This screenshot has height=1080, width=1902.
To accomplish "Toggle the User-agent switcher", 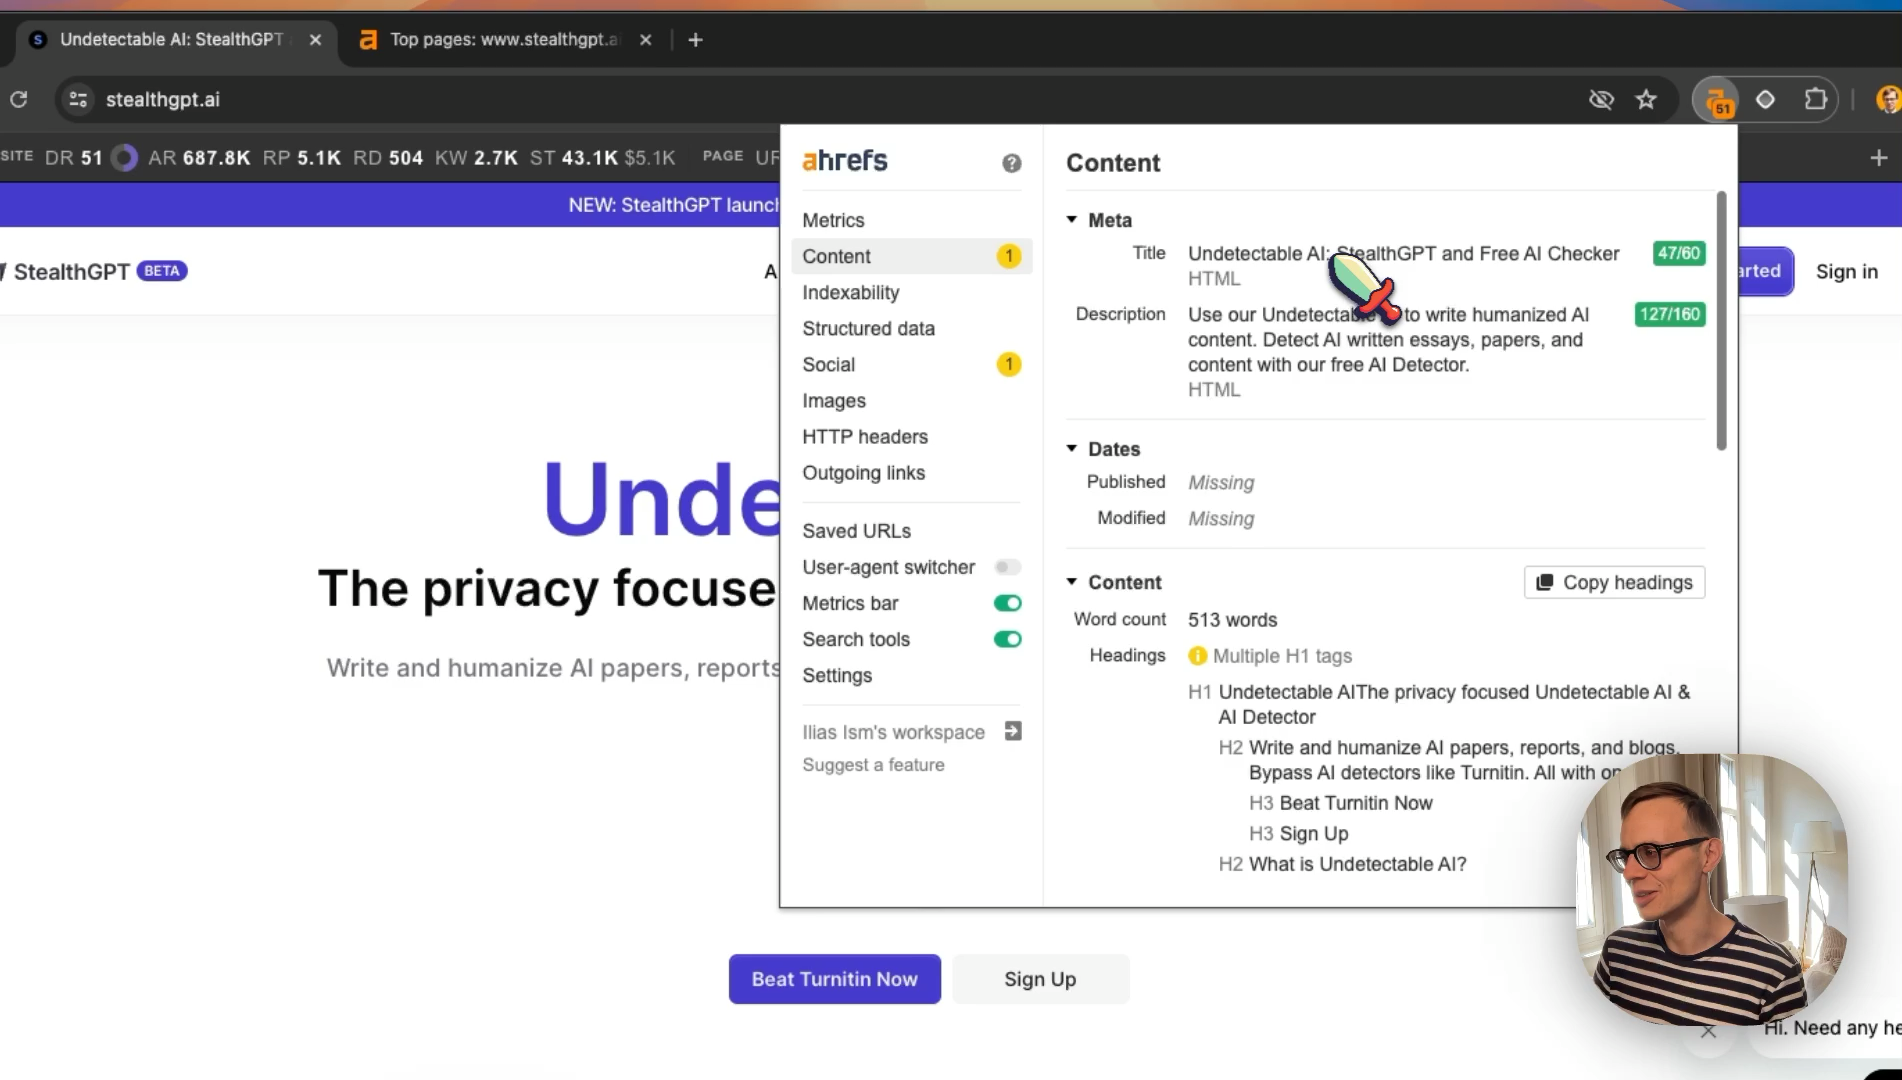I will point(1007,567).
